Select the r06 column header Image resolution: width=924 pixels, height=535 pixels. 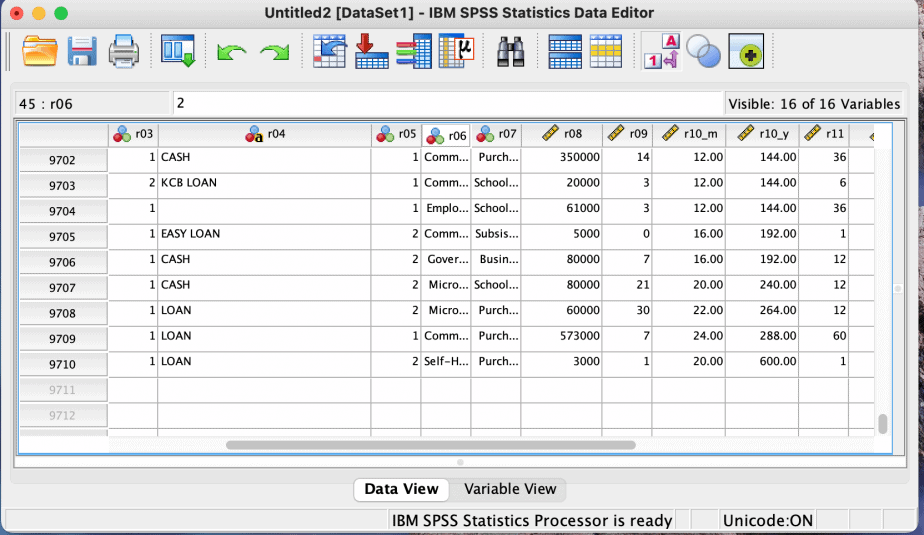coord(446,136)
